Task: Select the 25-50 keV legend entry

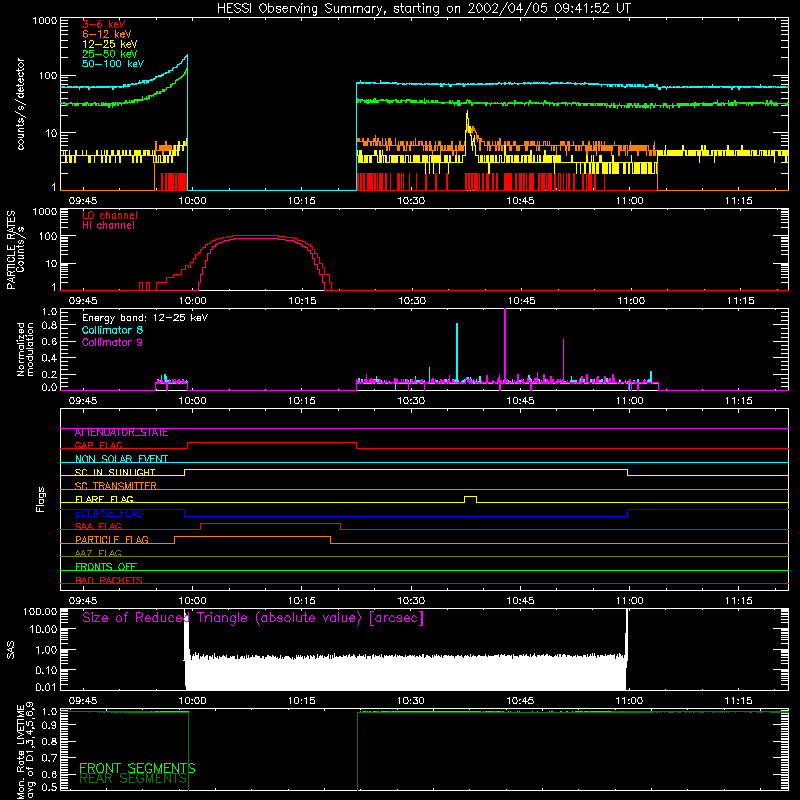Action: tap(109, 54)
